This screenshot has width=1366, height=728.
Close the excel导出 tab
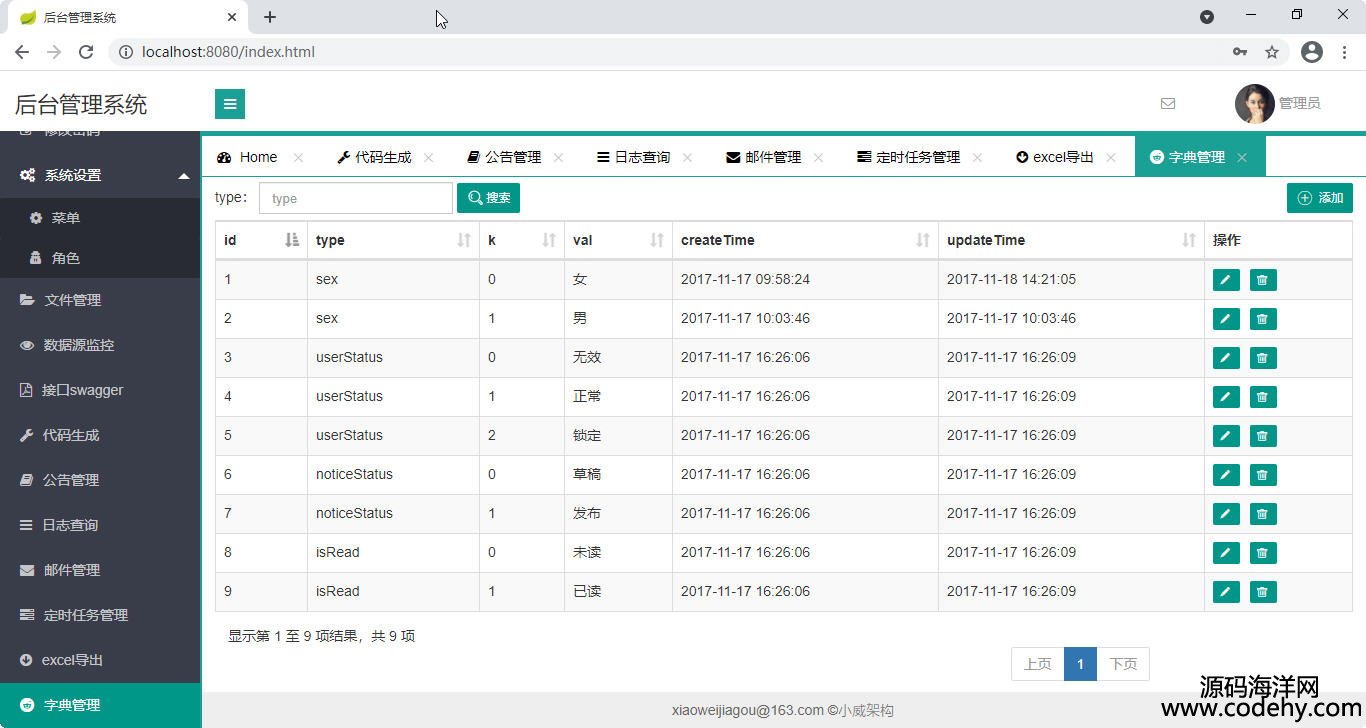pyautogui.click(x=1111, y=158)
